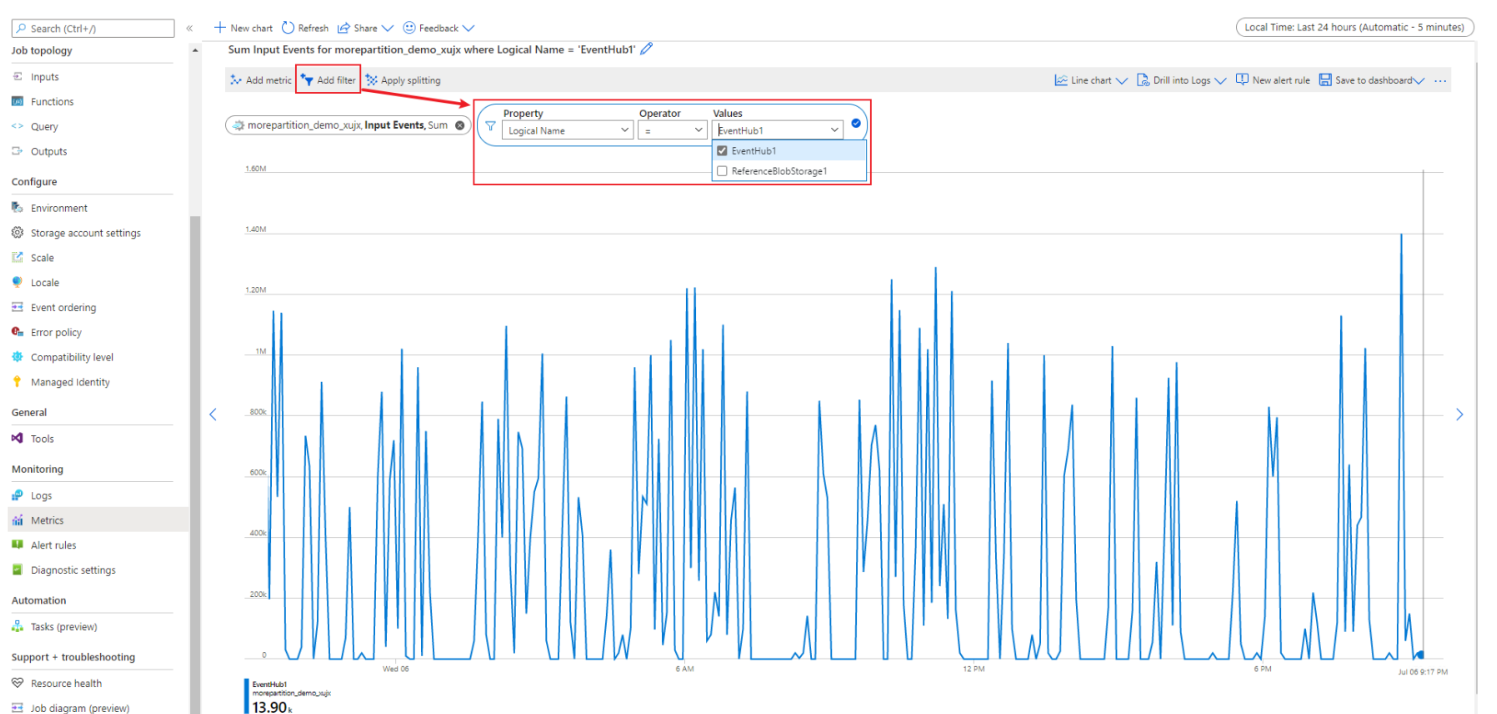The width and height of the screenshot is (1497, 714).
Task: Open the Line chart type dropdown
Action: pos(1091,81)
